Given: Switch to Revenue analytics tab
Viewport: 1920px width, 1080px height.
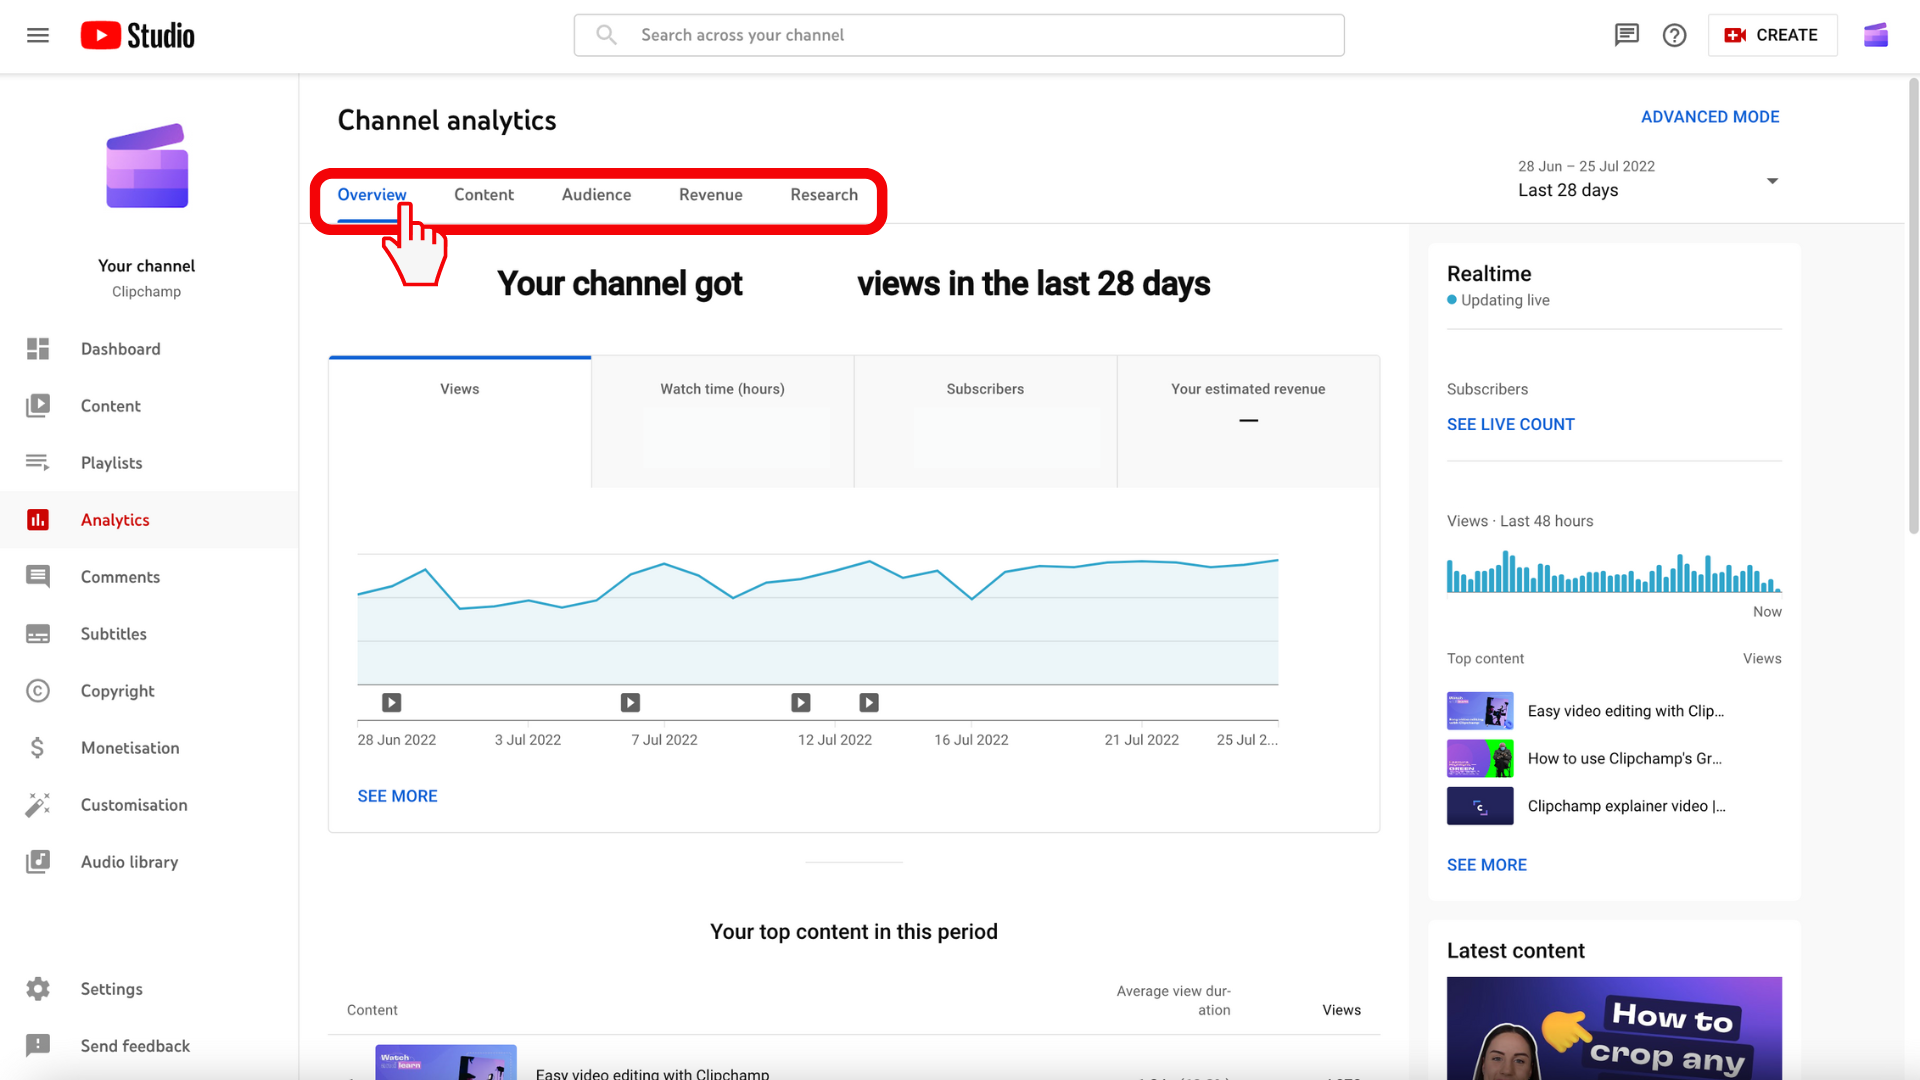Looking at the screenshot, I should tap(709, 194).
